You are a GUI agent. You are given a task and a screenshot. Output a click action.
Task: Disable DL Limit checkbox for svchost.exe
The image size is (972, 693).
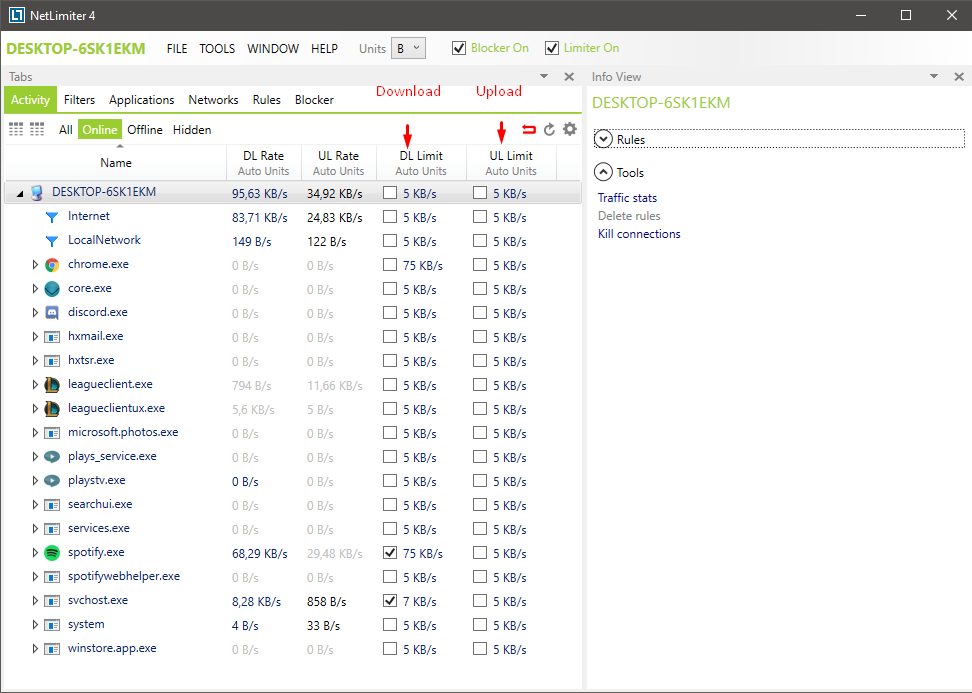pyautogui.click(x=390, y=601)
